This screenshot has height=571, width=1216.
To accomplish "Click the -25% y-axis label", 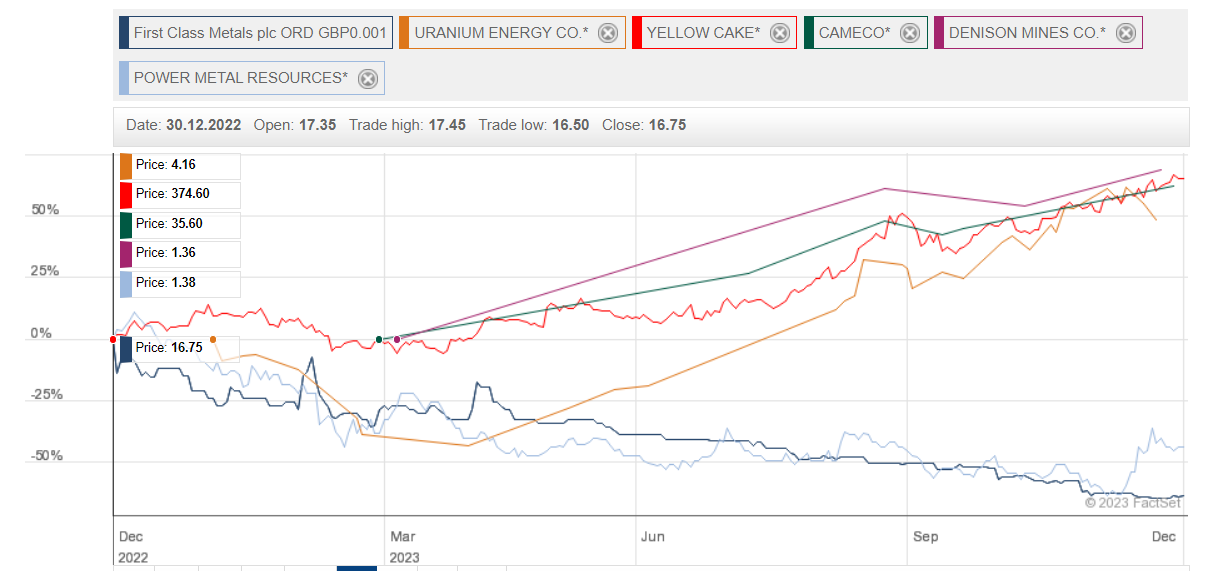I will tap(45, 395).
